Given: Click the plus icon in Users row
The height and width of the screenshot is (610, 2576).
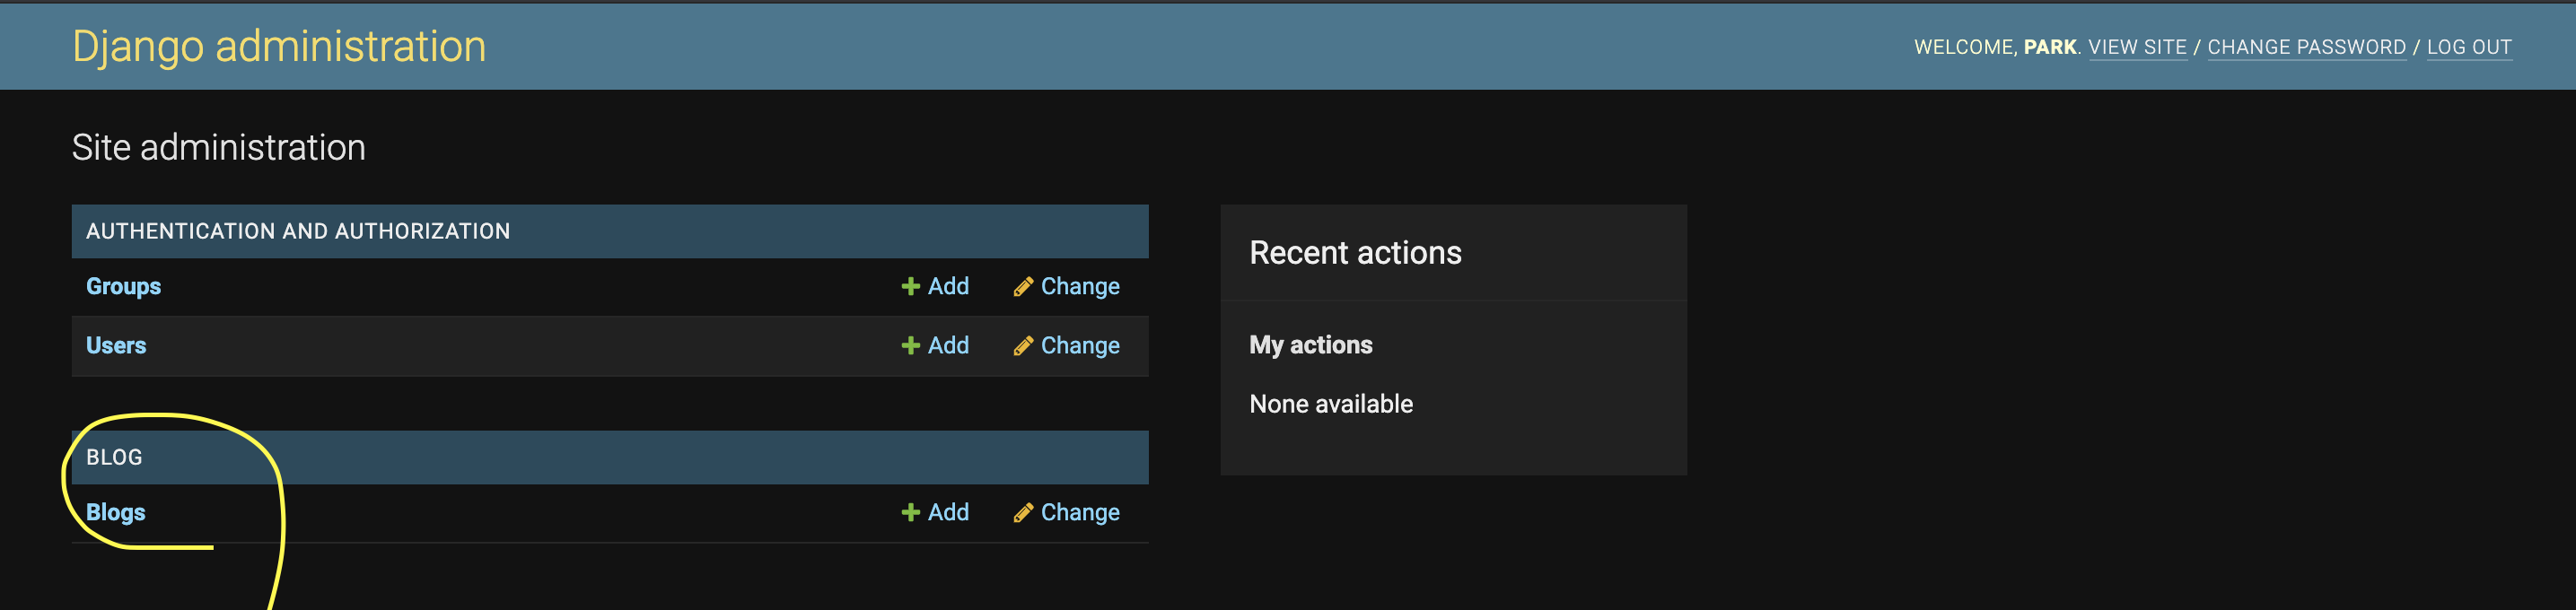Looking at the screenshot, I should pos(910,345).
